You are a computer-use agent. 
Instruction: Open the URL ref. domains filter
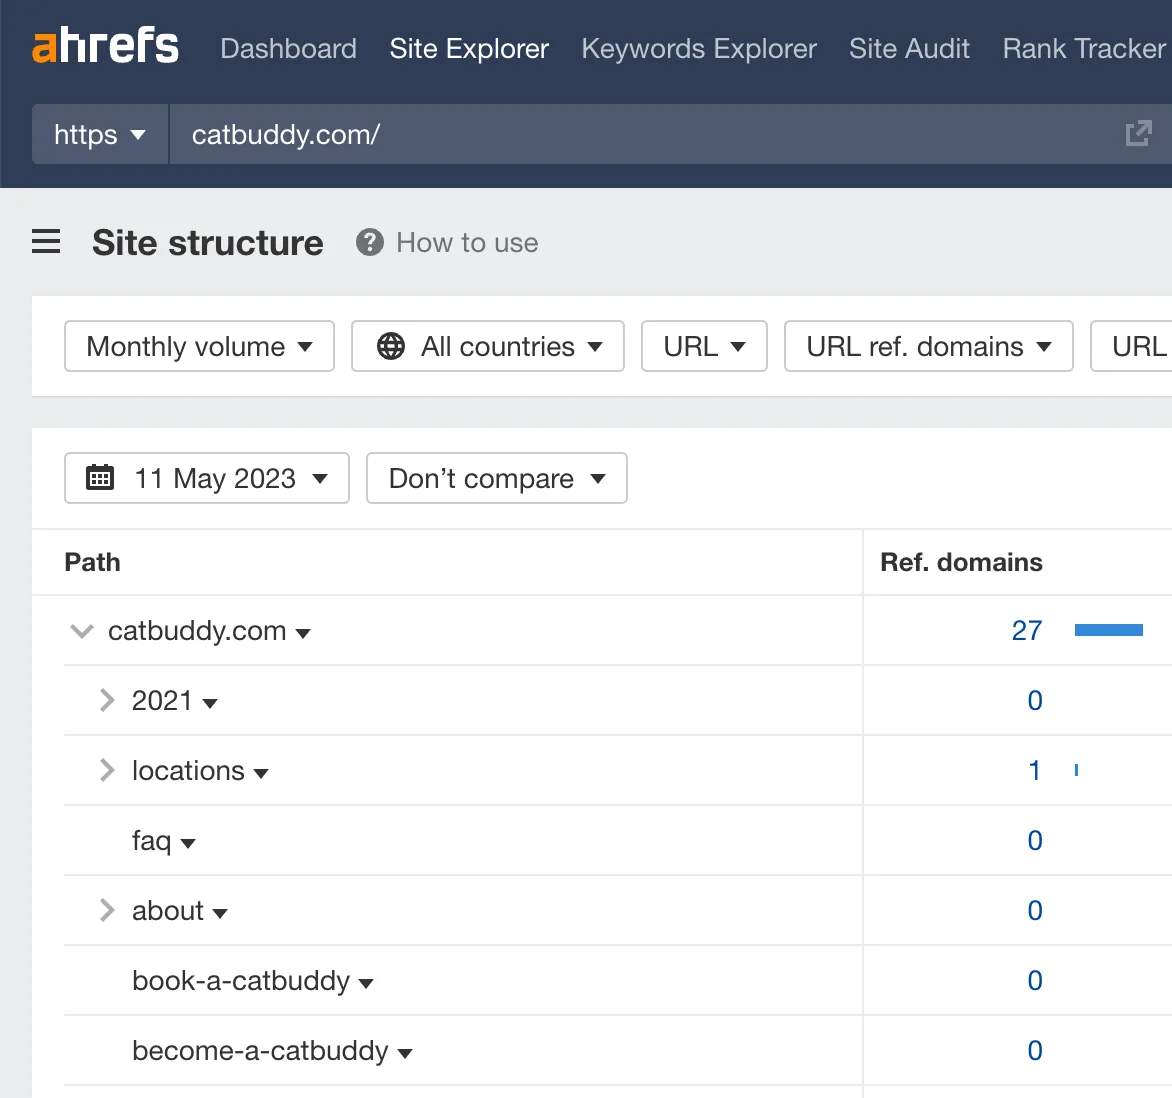tap(928, 346)
